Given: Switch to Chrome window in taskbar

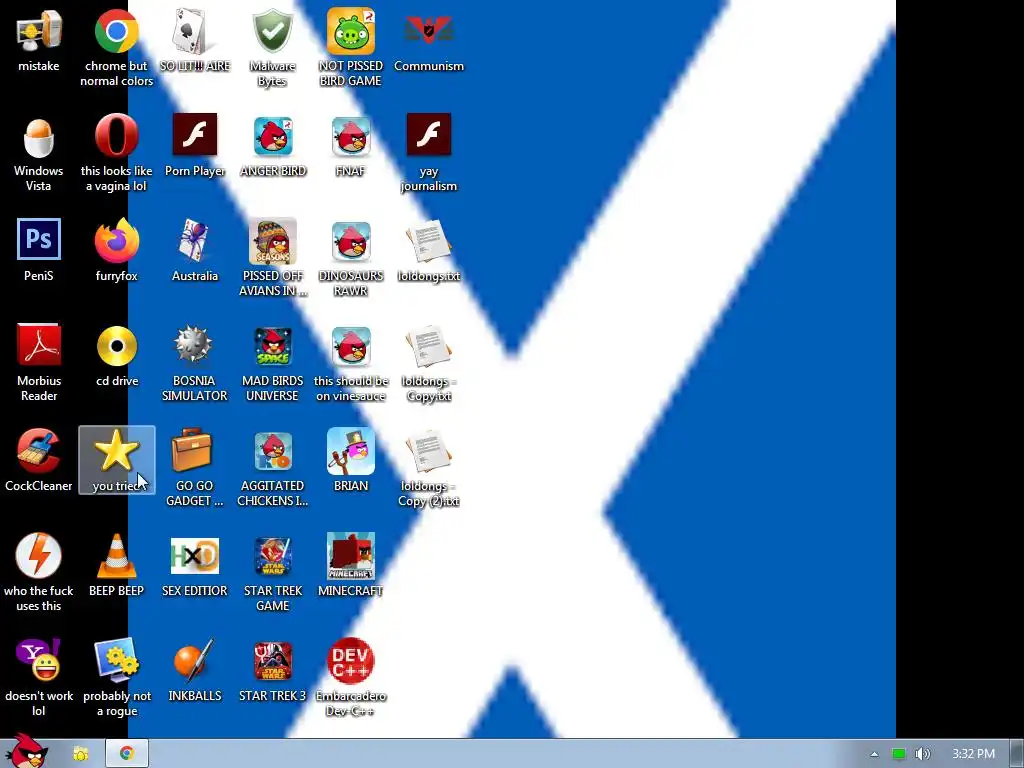Looking at the screenshot, I should pyautogui.click(x=127, y=754).
